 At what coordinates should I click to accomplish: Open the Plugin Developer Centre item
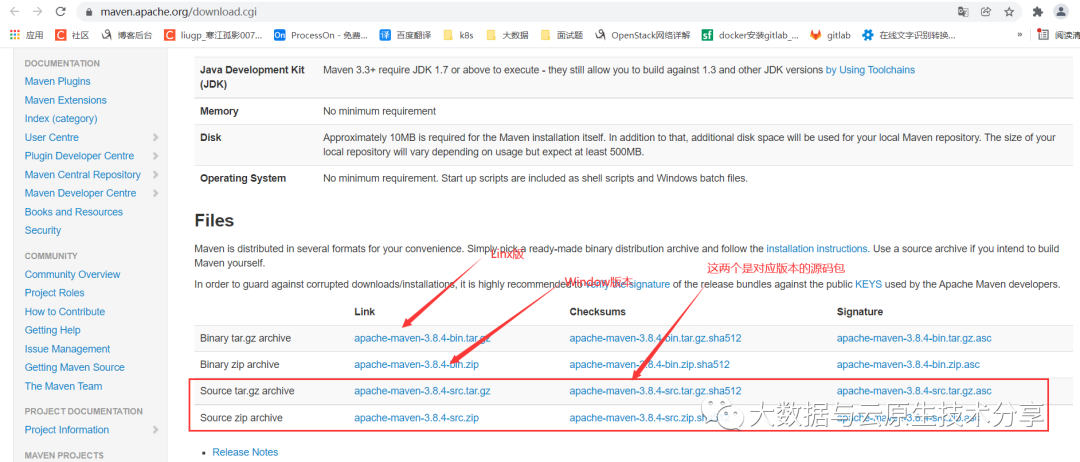tap(79, 156)
